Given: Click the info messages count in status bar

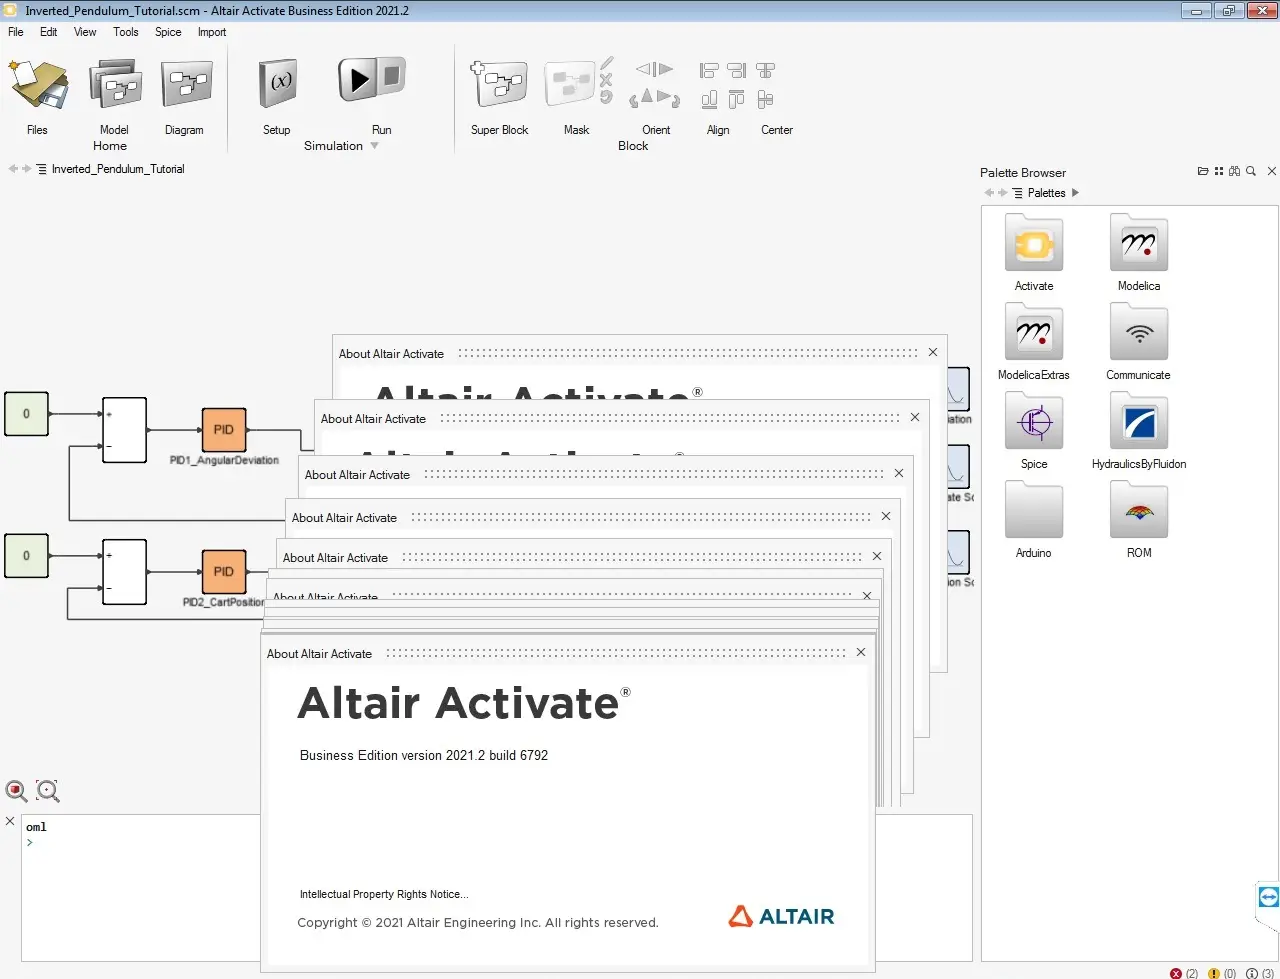Looking at the screenshot, I should [1260, 973].
